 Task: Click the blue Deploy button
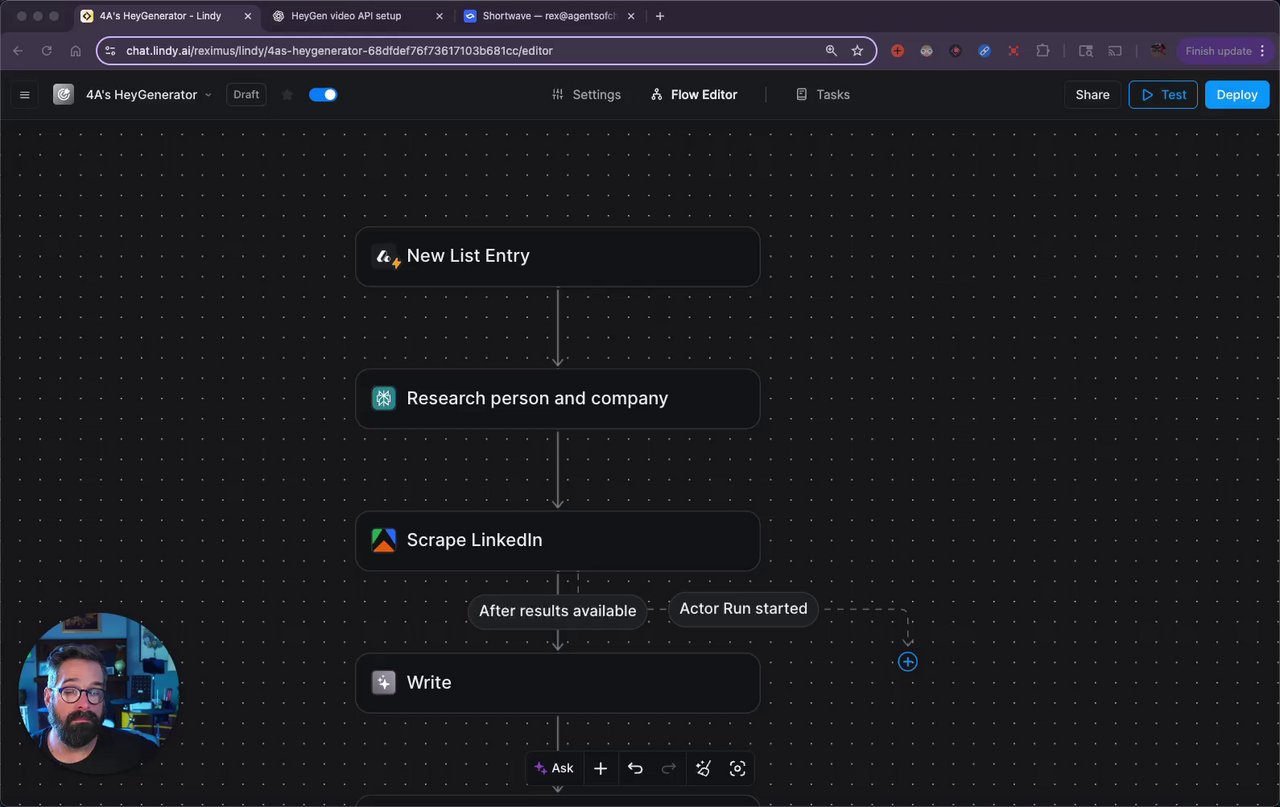tap(1237, 95)
